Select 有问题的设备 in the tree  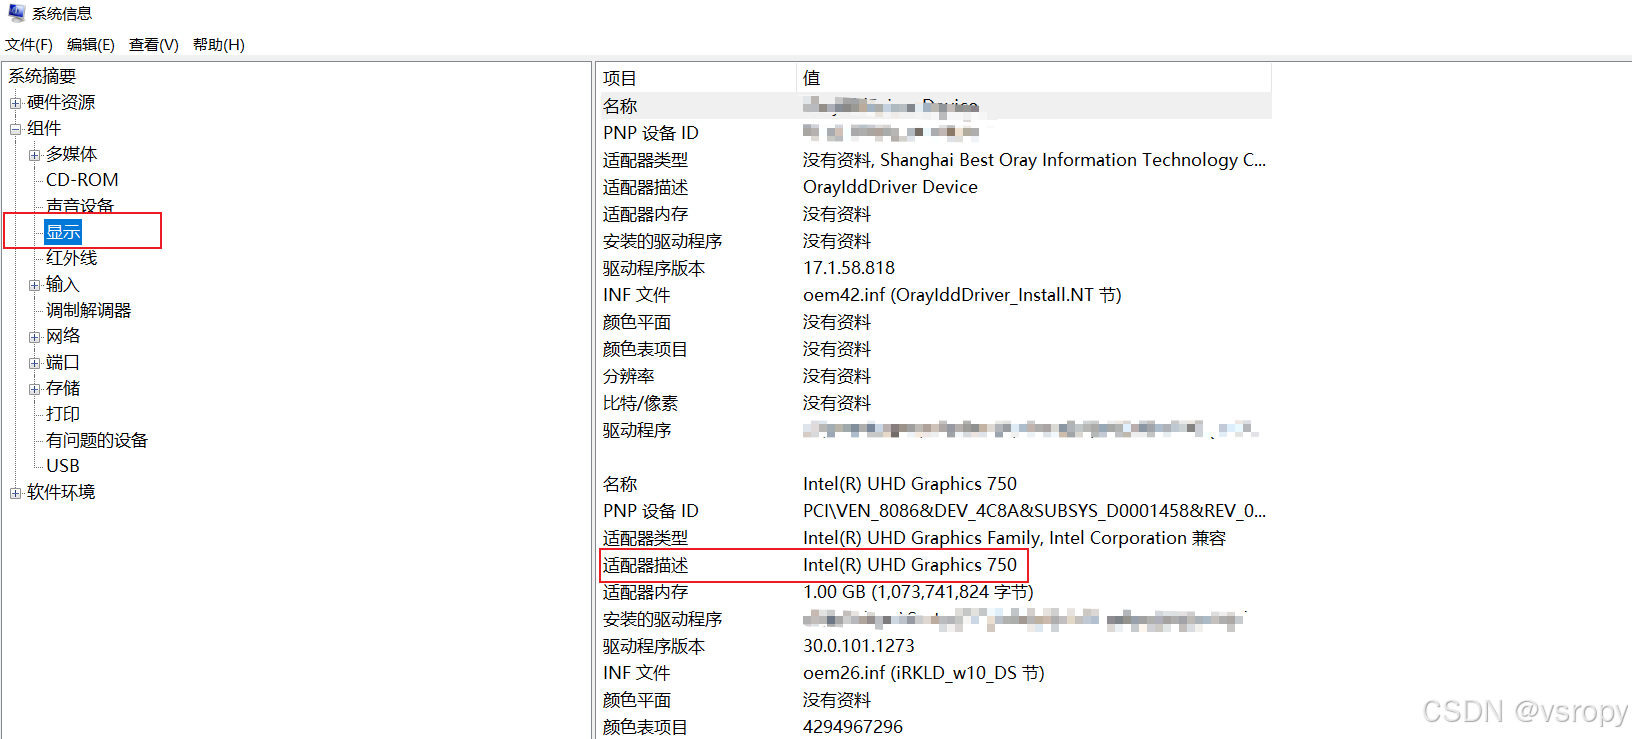tap(97, 440)
